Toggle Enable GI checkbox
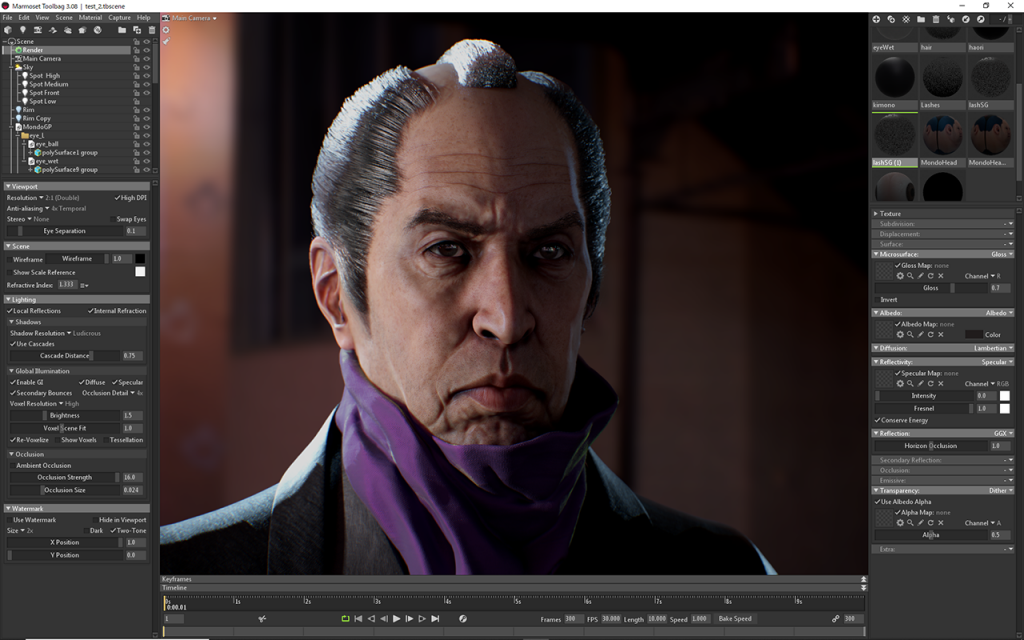This screenshot has width=1024, height=640. click(12, 382)
